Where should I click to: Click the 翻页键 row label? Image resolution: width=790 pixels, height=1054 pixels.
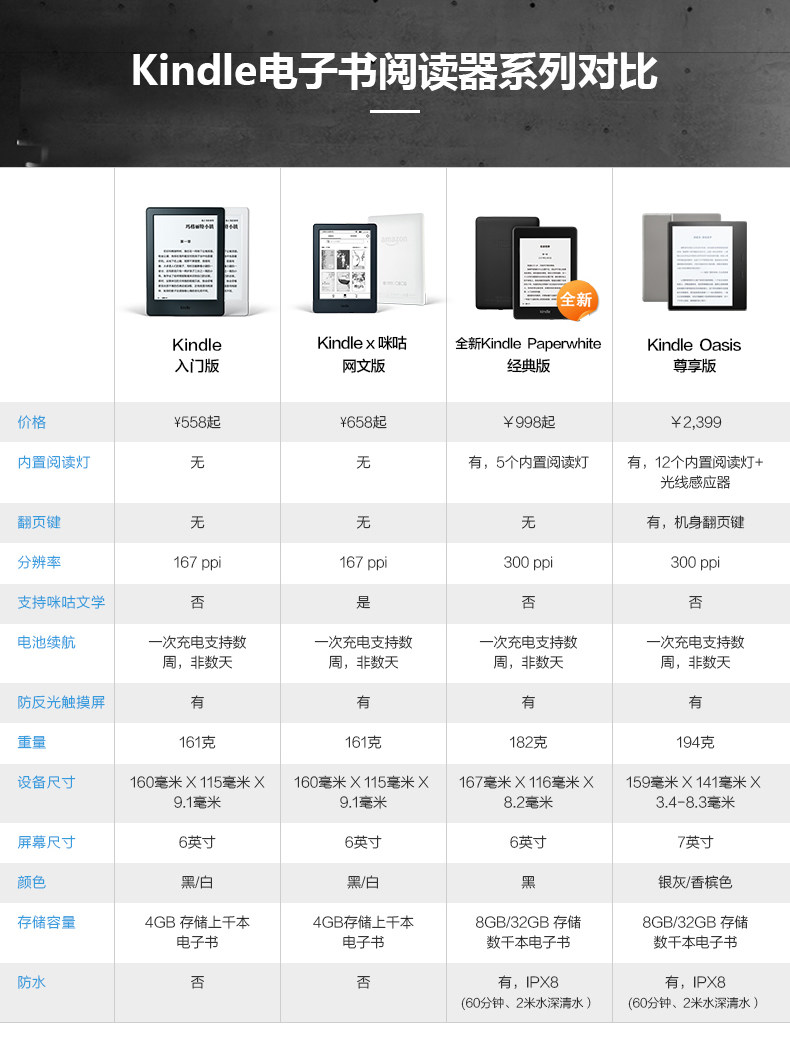39,522
